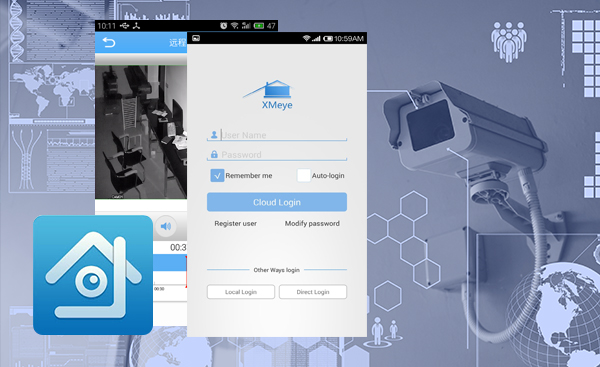Uncheck the Remember me checkbox
The width and height of the screenshot is (600, 367).
[217, 175]
